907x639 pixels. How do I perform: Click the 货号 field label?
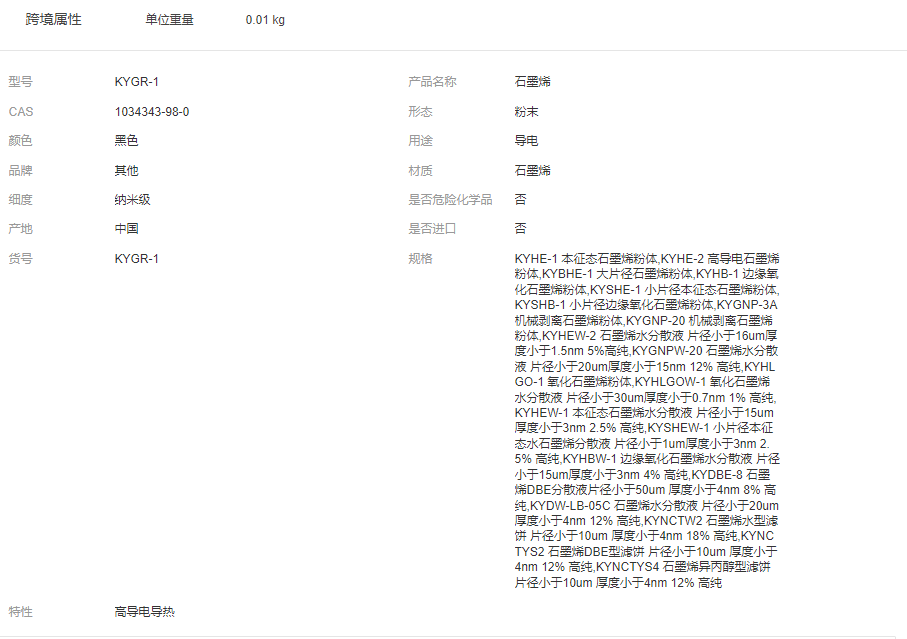coord(21,259)
